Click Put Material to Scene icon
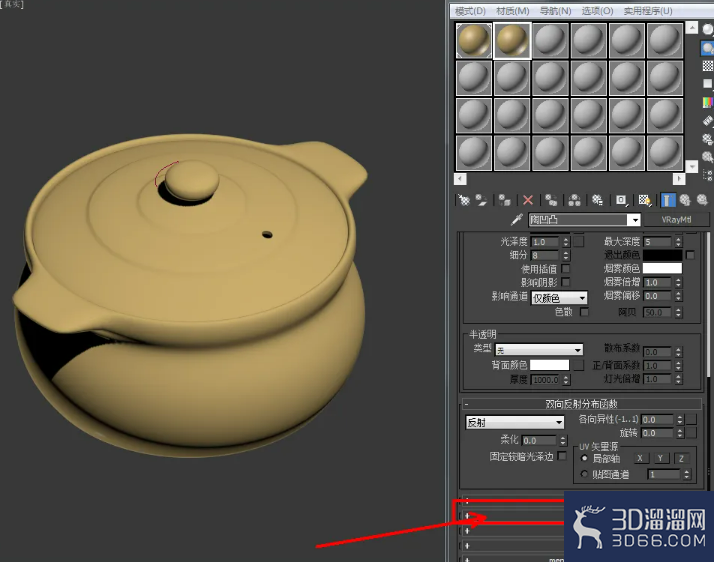This screenshot has height=562, width=714. pos(481,200)
